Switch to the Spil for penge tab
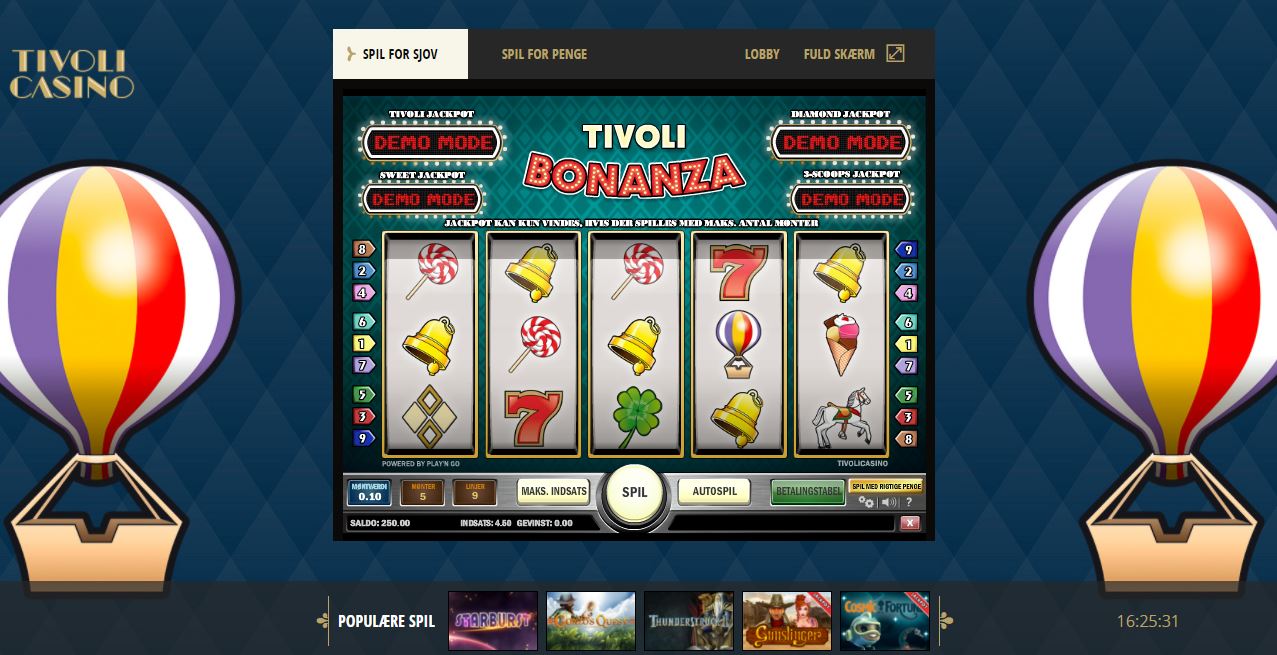The image size is (1277, 655). [x=544, y=54]
